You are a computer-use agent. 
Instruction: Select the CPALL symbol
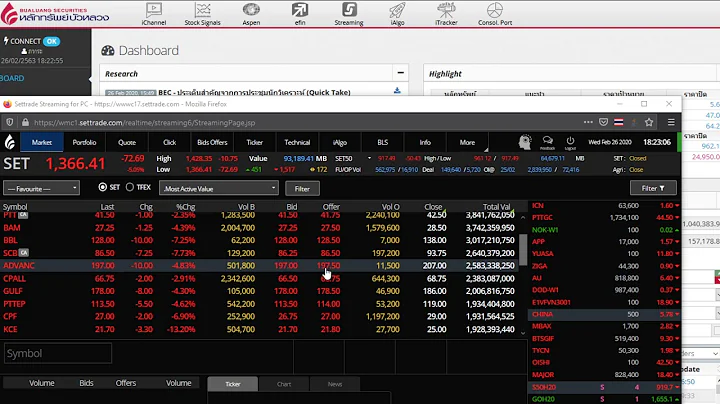coord(15,278)
